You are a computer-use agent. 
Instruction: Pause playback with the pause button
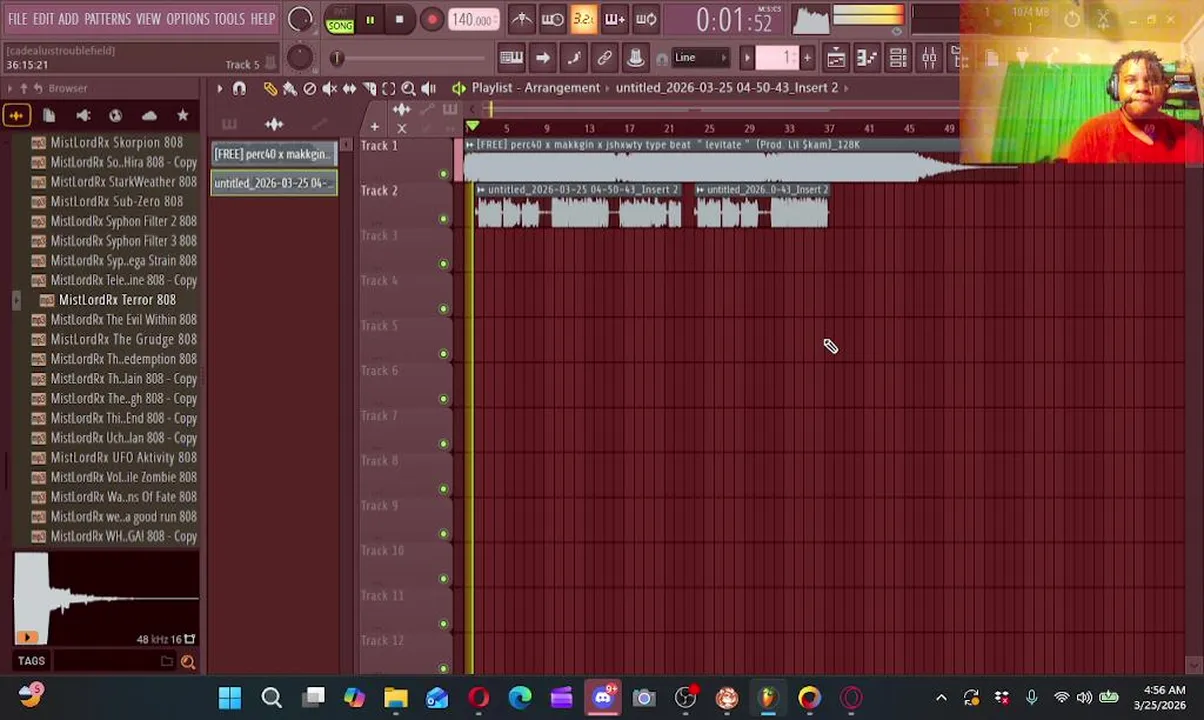tap(370, 19)
